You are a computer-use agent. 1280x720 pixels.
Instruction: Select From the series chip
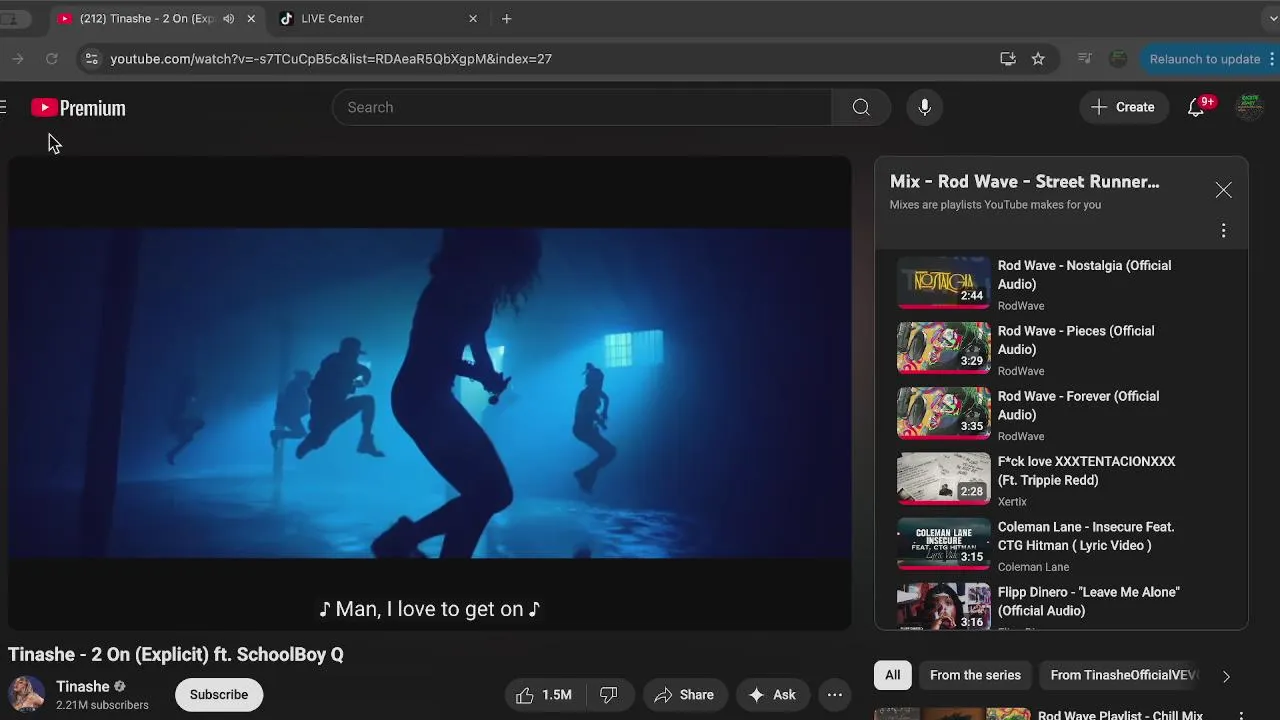(975, 675)
